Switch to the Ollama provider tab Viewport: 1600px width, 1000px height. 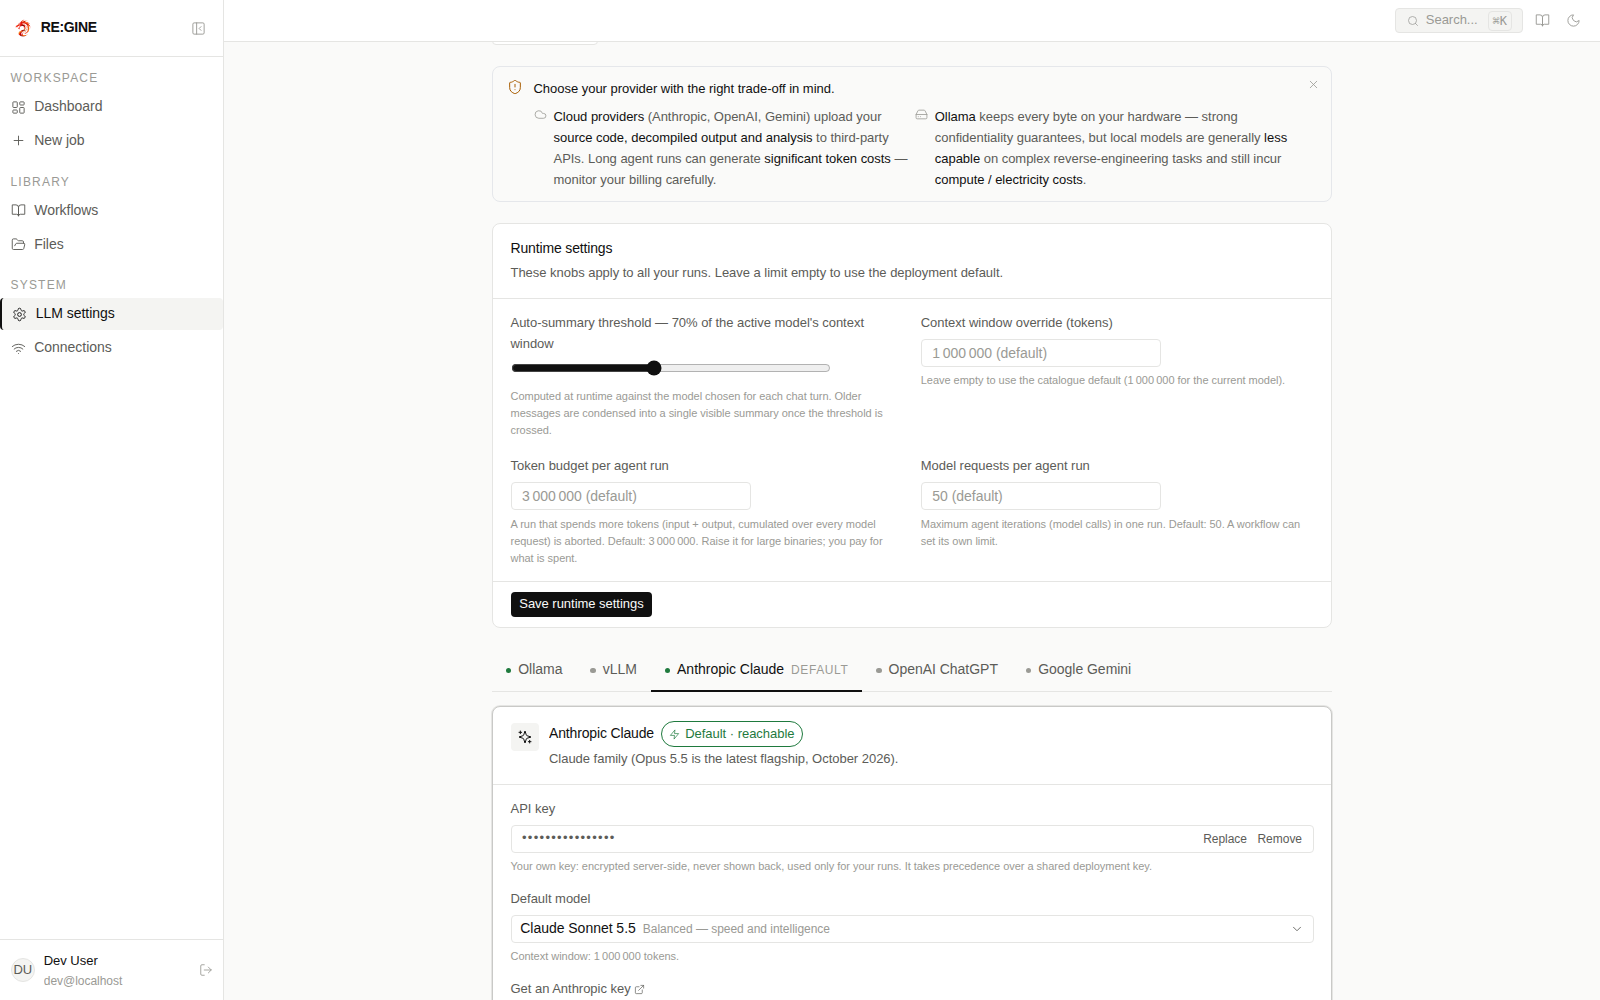pyautogui.click(x=534, y=670)
